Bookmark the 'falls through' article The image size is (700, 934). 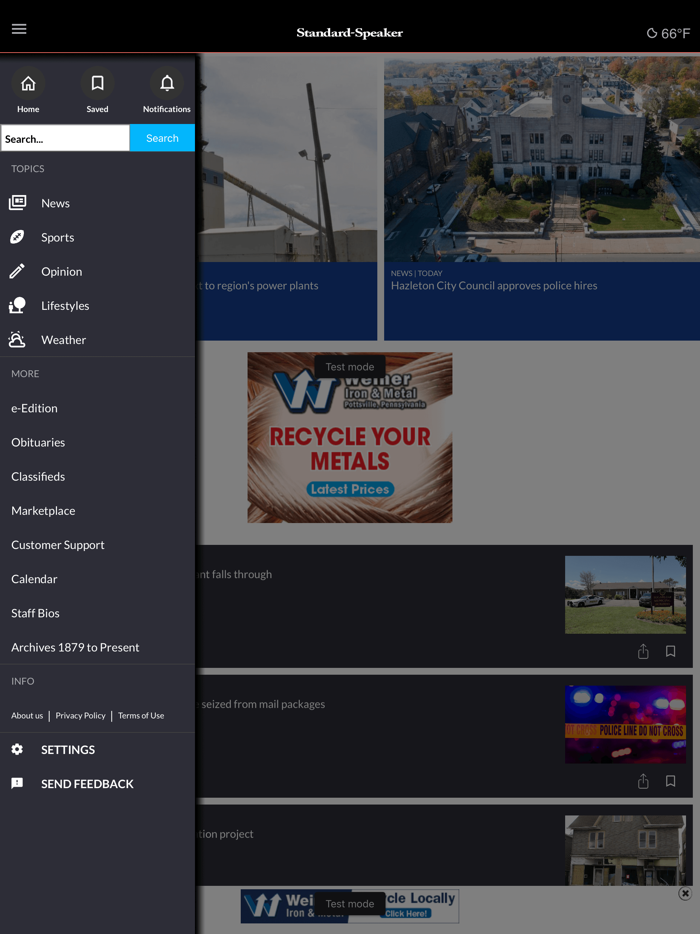(670, 652)
